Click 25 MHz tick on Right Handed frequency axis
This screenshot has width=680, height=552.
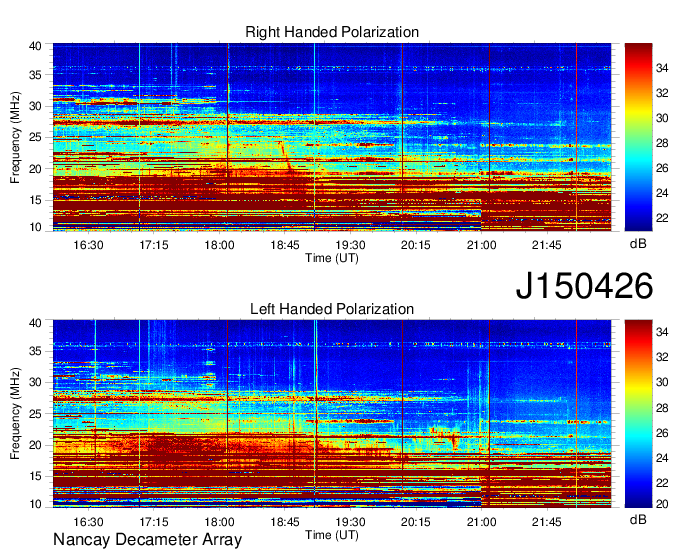pos(35,137)
